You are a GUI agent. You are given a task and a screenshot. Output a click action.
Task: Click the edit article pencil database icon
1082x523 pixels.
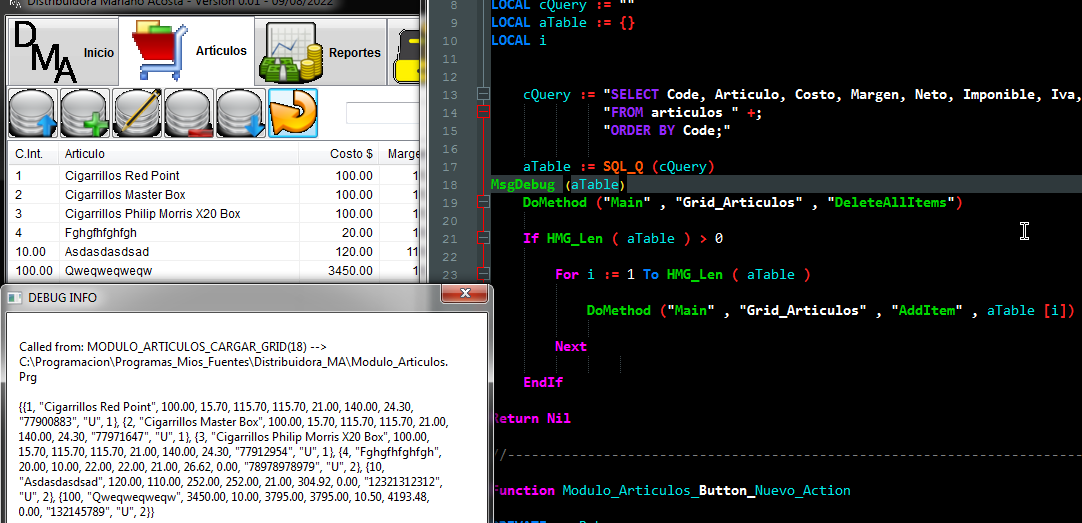pyautogui.click(x=137, y=113)
